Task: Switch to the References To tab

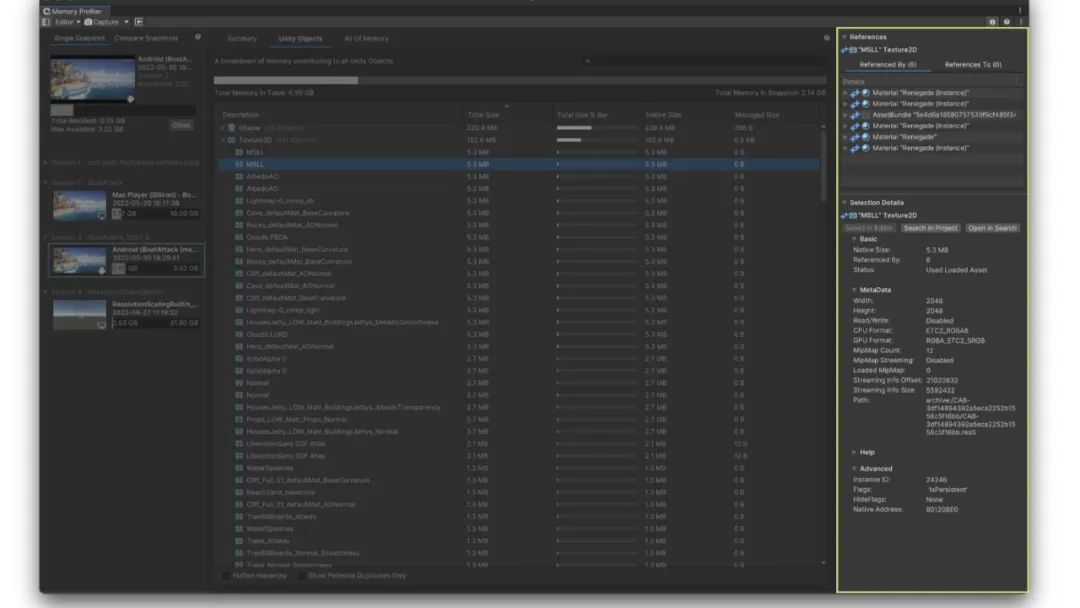Action: coord(972,65)
